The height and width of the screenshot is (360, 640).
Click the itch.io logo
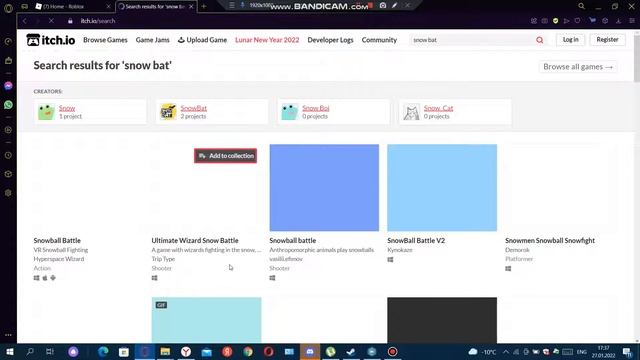click(x=51, y=40)
